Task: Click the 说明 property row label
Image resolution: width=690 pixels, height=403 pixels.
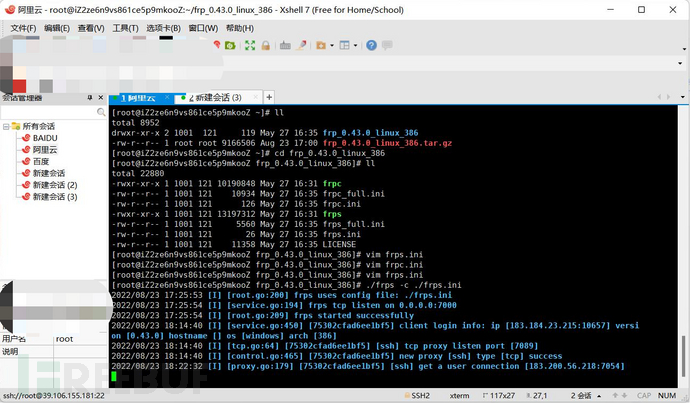Action: (x=10, y=352)
